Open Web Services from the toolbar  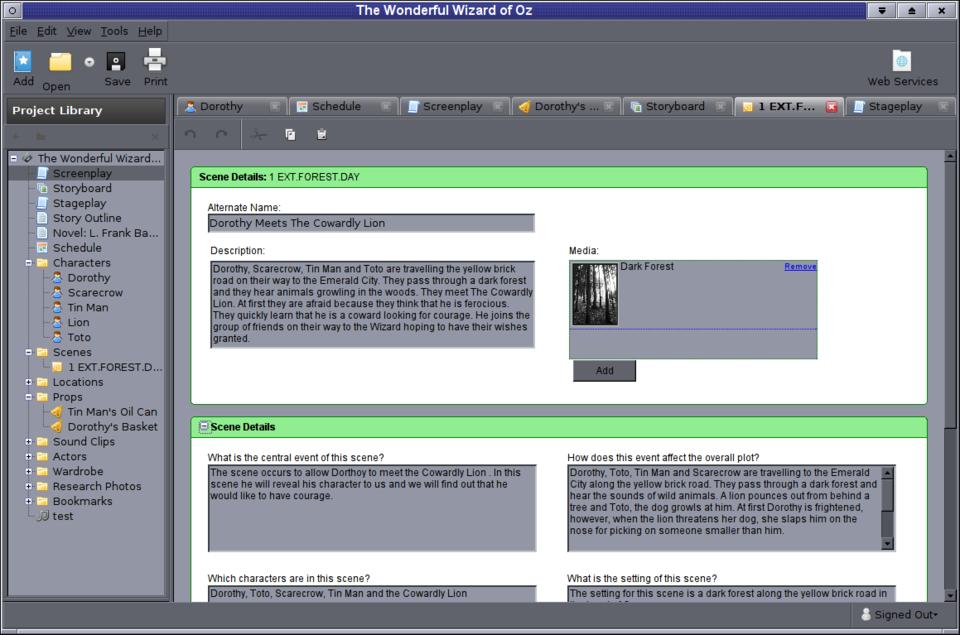(902, 62)
